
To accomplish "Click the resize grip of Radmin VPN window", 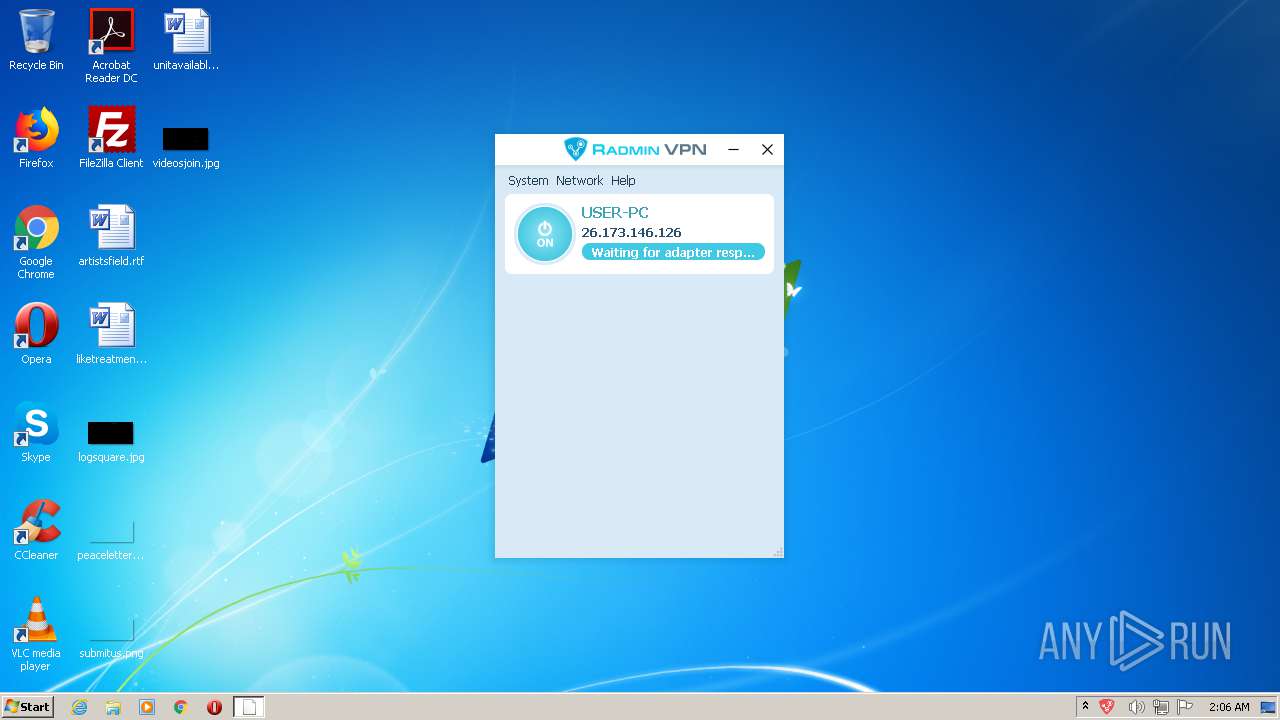I will pyautogui.click(x=778, y=552).
